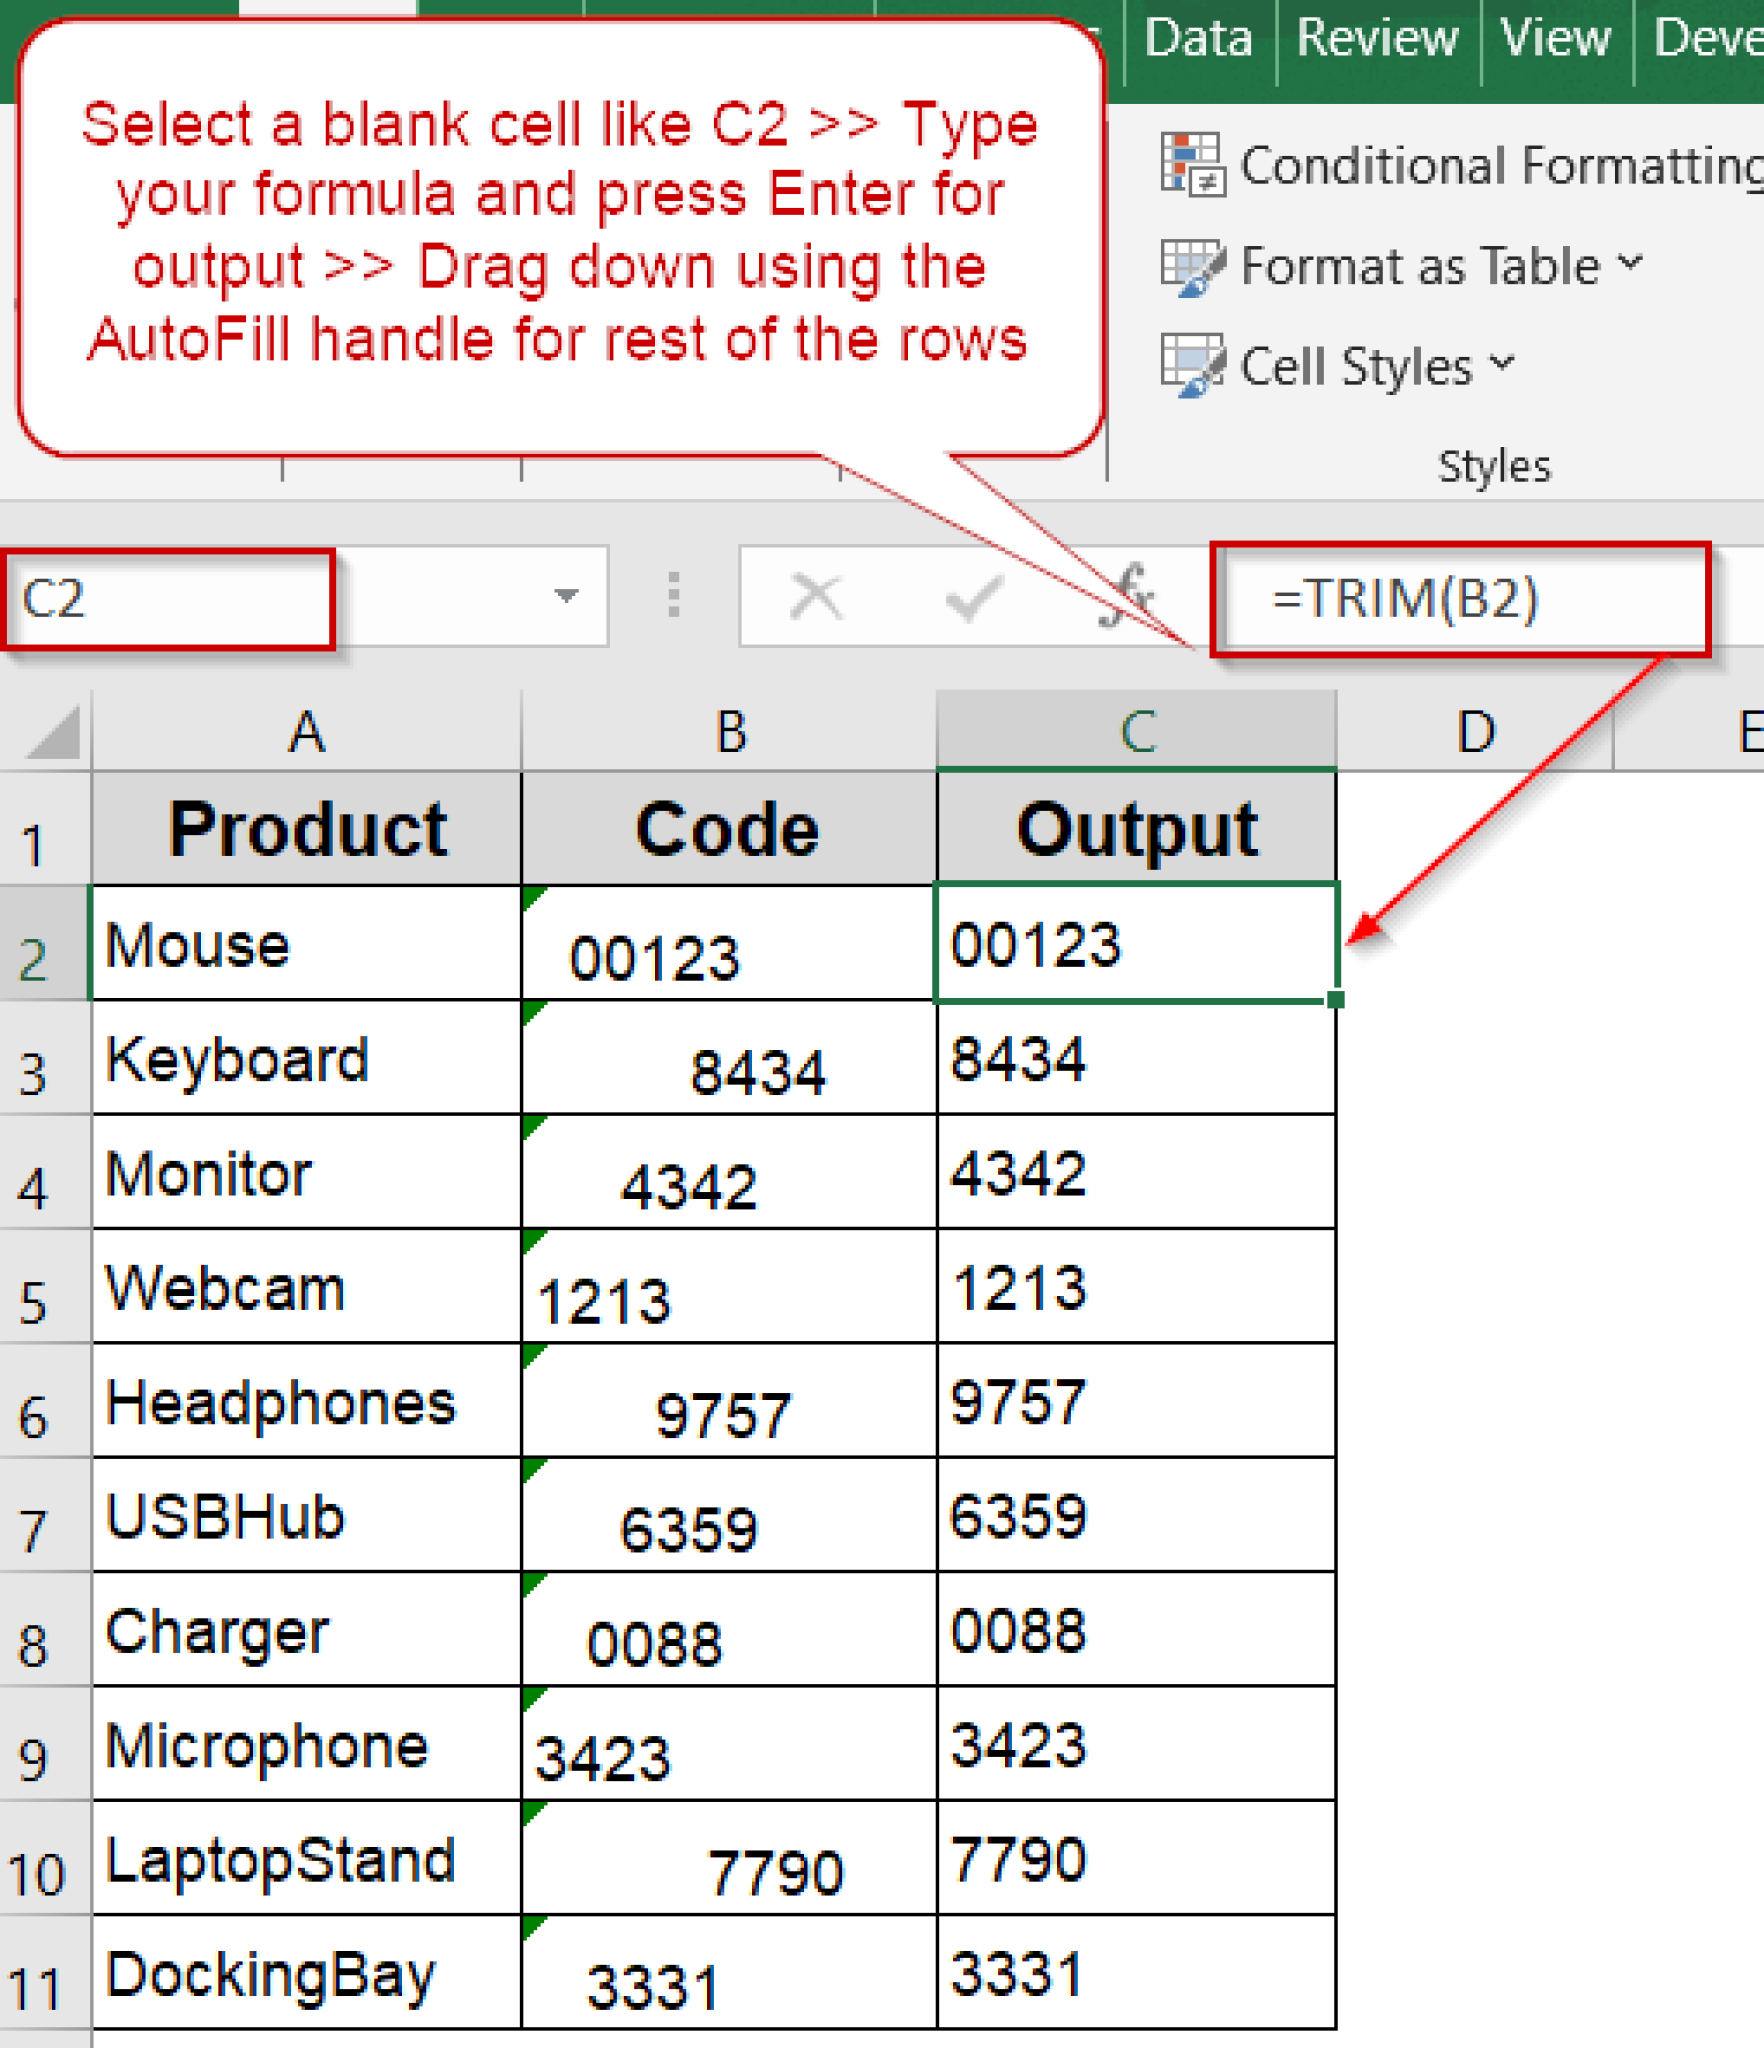Open the Format as Table dropdown arrow
The height and width of the screenshot is (2048, 1764).
tap(1630, 265)
